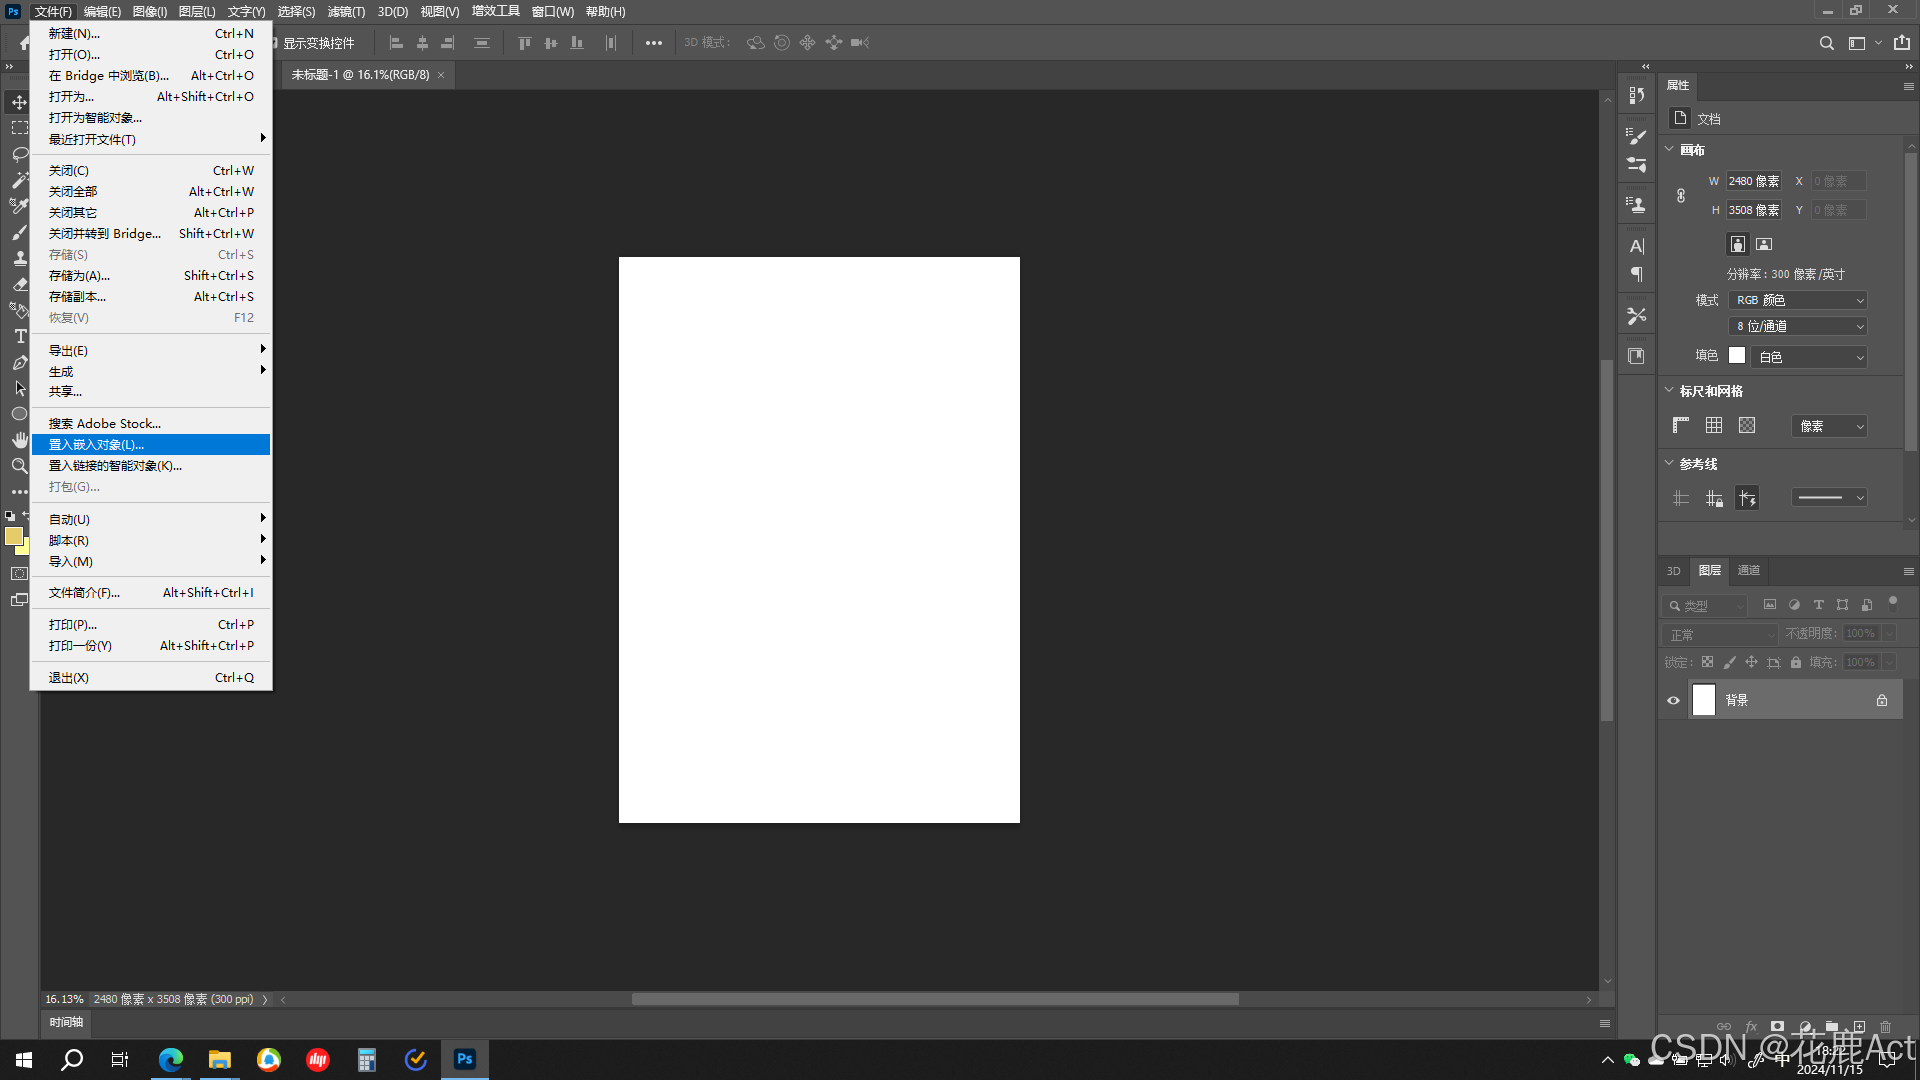Toggle grid display icon in properties
1920x1080 pixels.
[x=1714, y=425]
